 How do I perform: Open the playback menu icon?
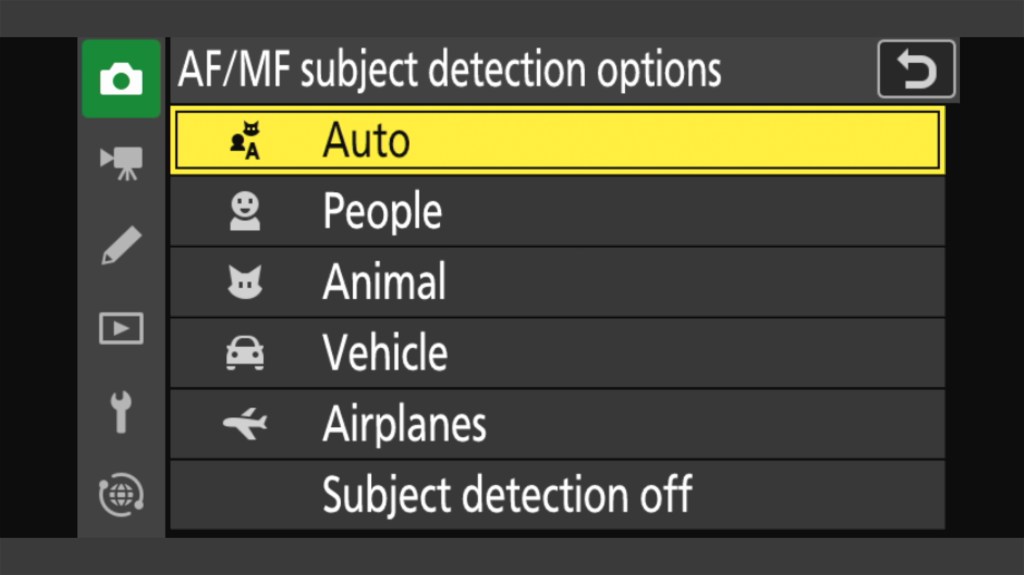tap(121, 329)
